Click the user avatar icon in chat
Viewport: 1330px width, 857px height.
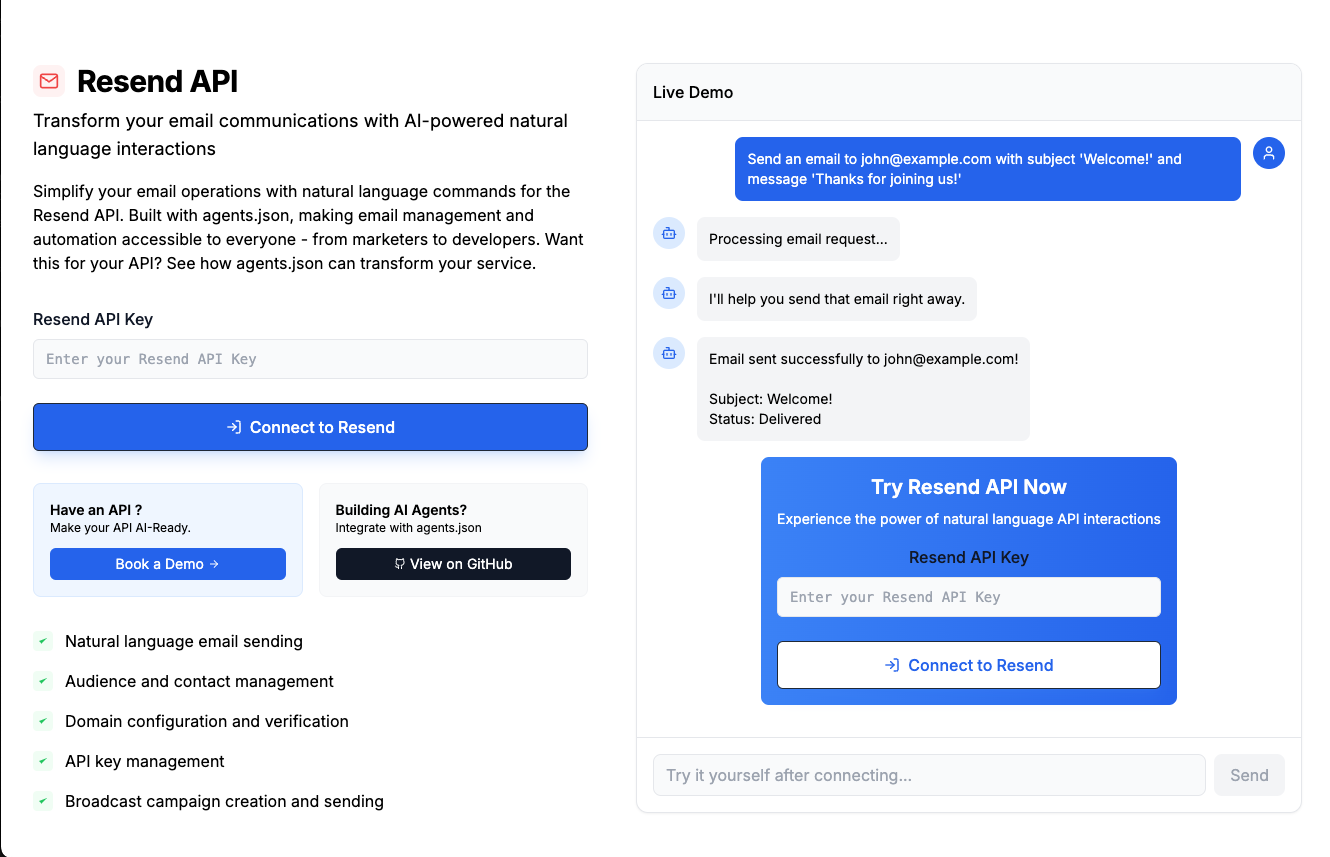click(1268, 153)
